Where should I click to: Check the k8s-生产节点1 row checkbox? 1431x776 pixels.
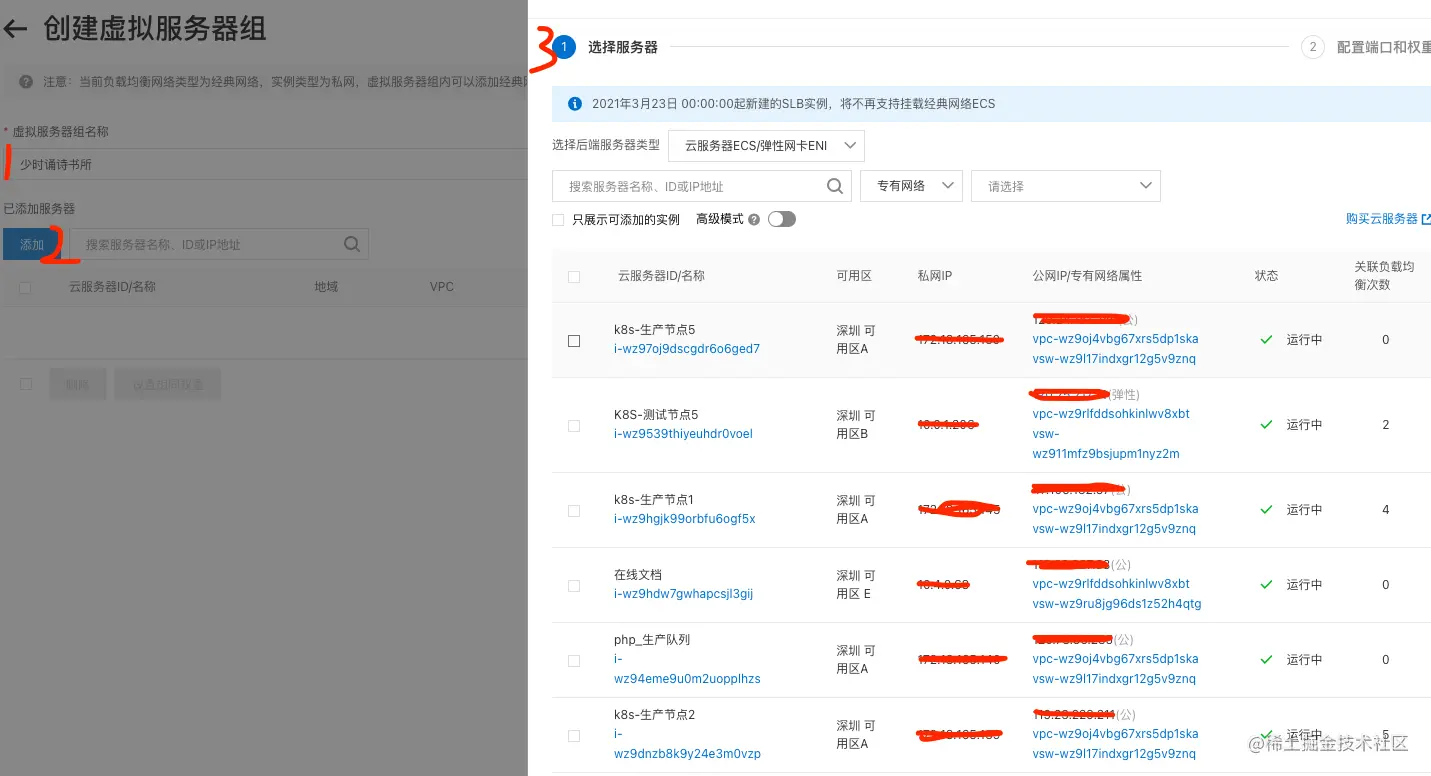pos(574,511)
